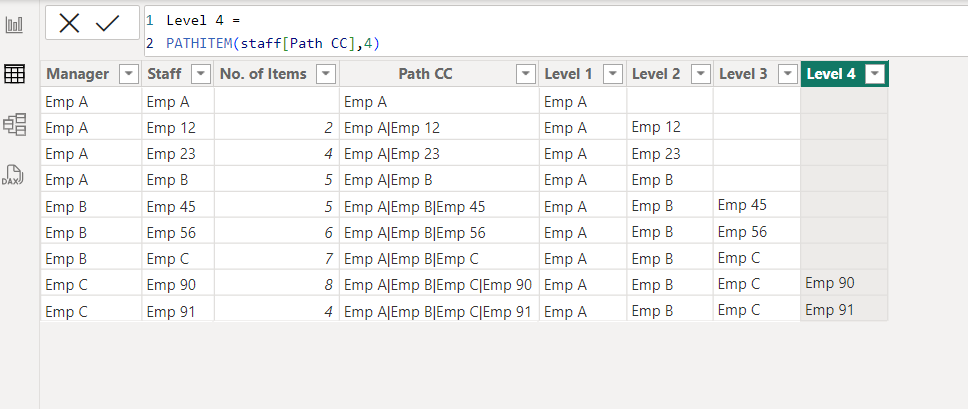Select the highlighted Level 4 column header
This screenshot has height=409, width=968.
tap(844, 74)
